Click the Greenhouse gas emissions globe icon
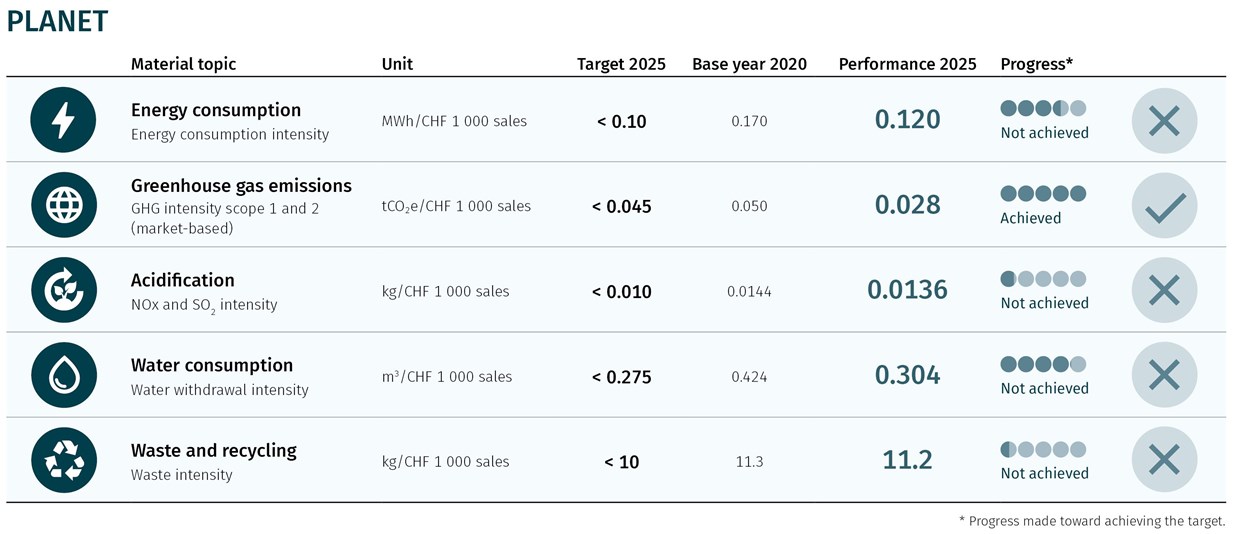 (63, 205)
